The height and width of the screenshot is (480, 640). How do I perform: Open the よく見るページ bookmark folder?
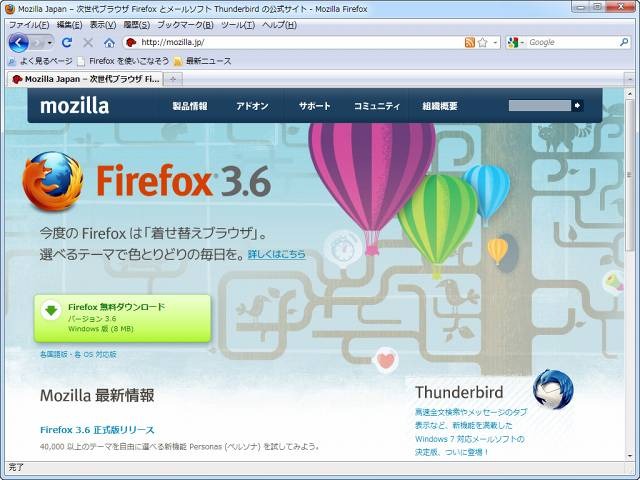tap(40, 61)
